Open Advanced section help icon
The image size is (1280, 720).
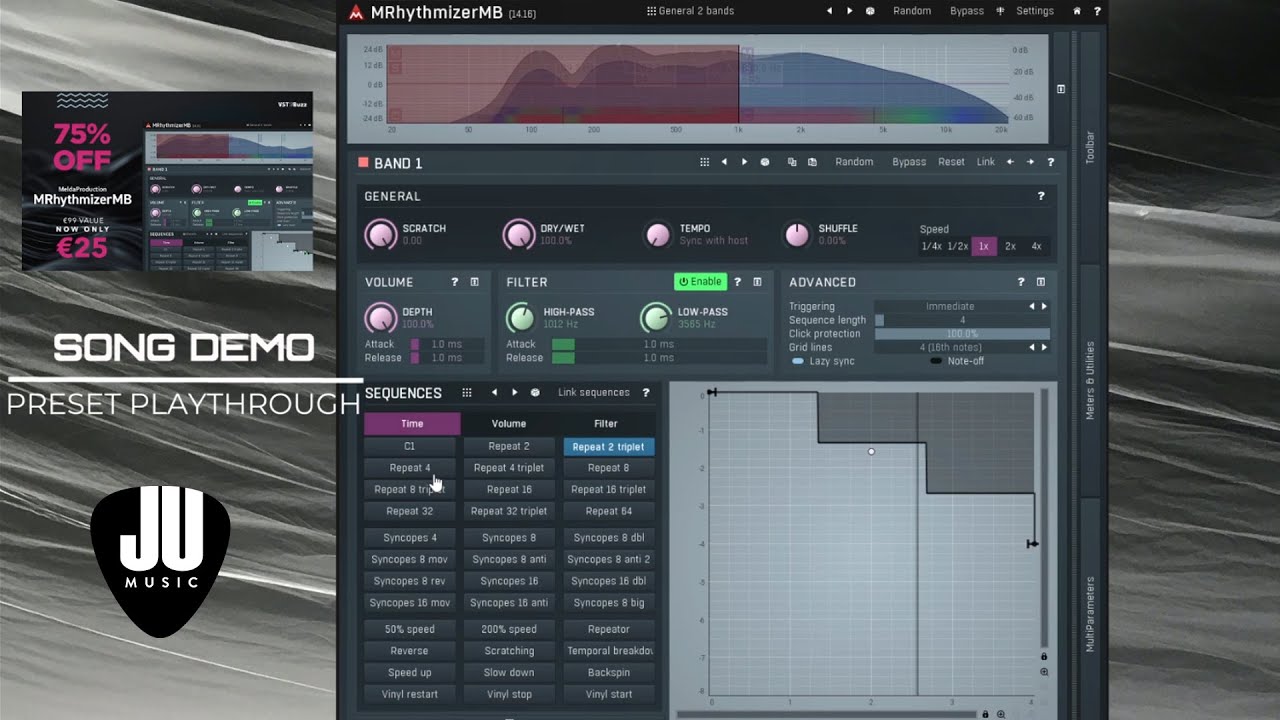(1021, 282)
